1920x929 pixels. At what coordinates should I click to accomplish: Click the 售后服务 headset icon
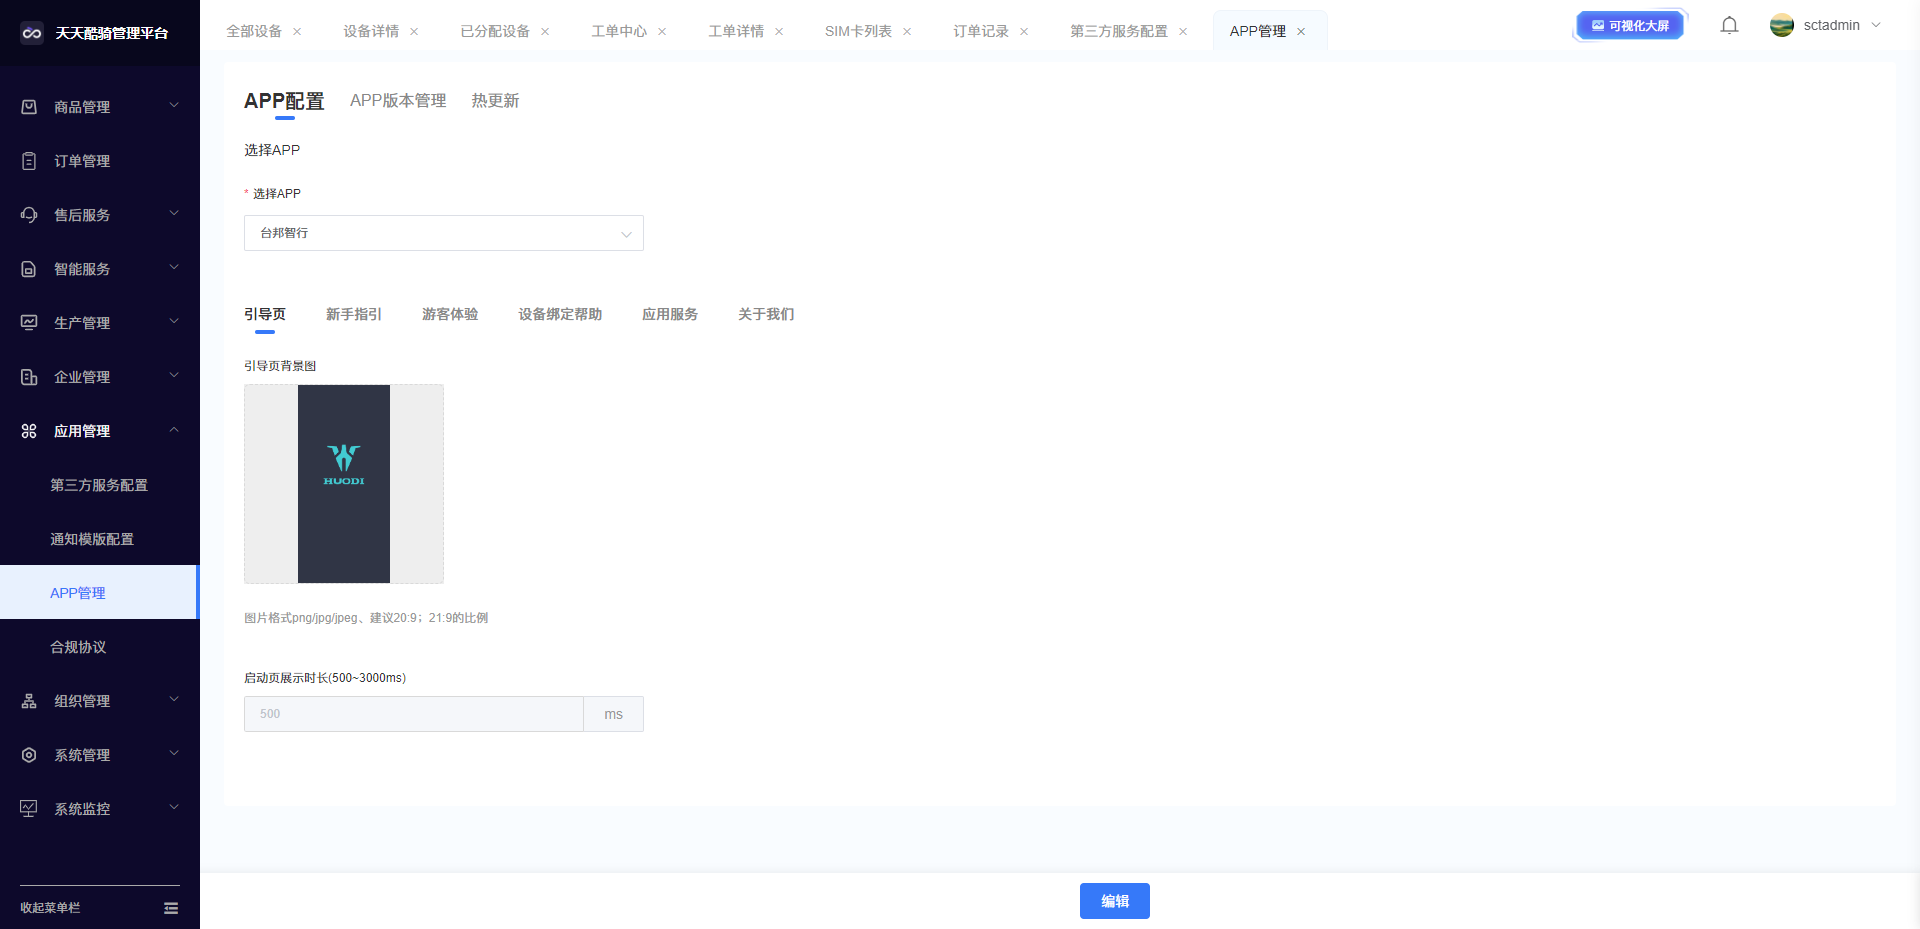[29, 215]
